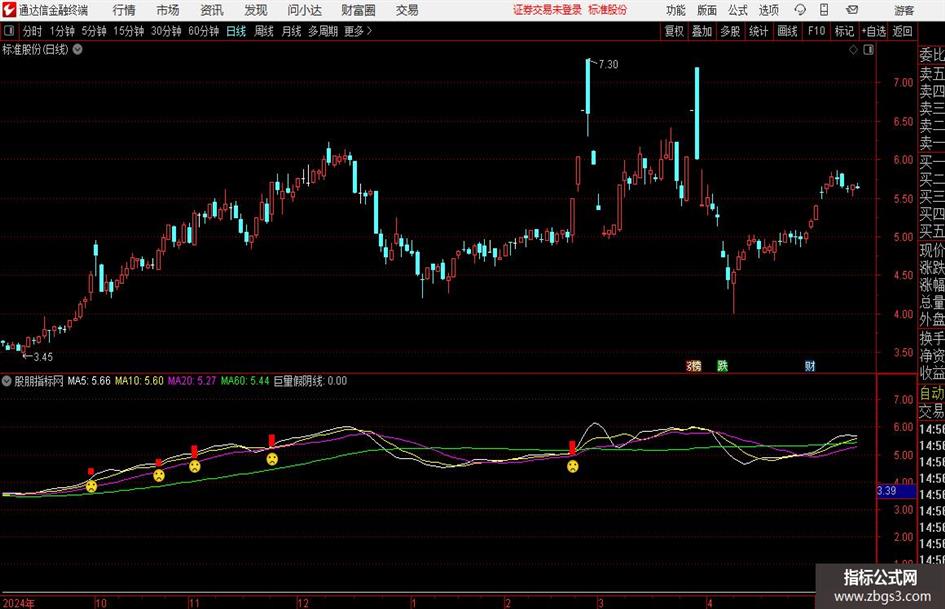Viewport: 945px width, 609px height.
Task: Open F10 company info
Action: (x=816, y=31)
